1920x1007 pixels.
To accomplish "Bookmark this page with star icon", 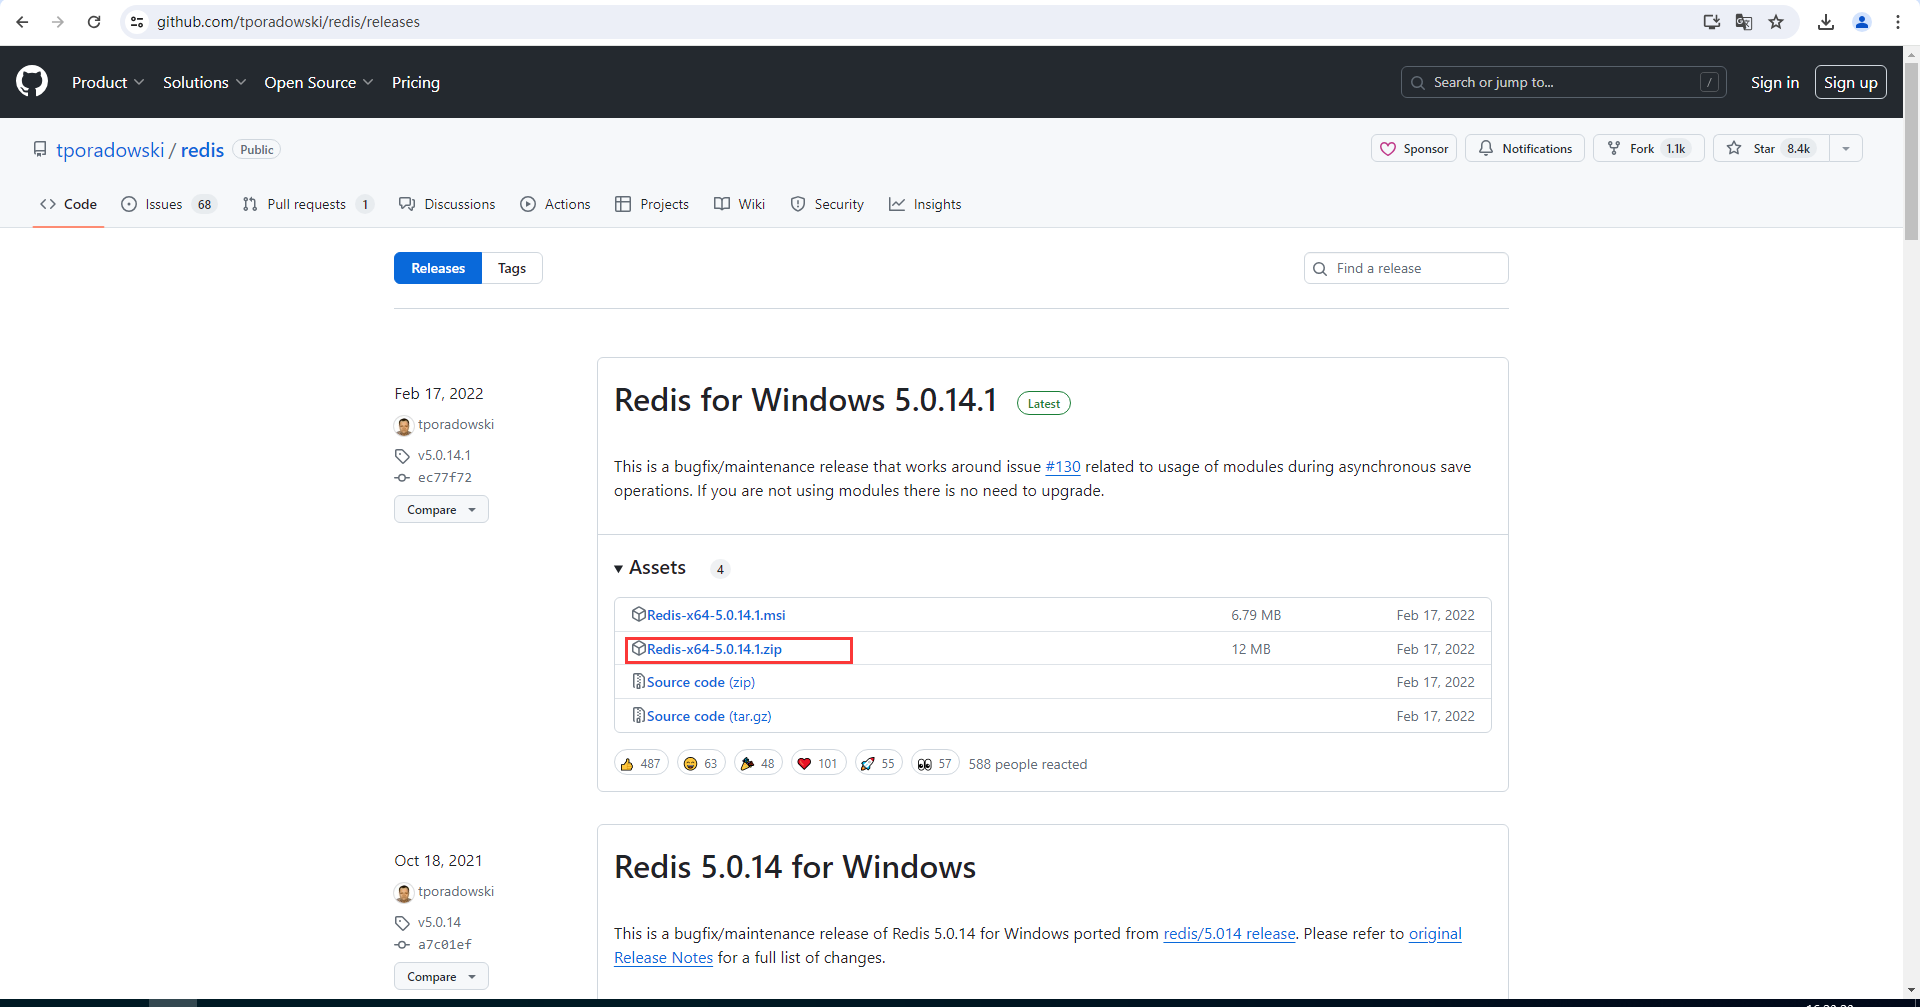I will pyautogui.click(x=1776, y=22).
